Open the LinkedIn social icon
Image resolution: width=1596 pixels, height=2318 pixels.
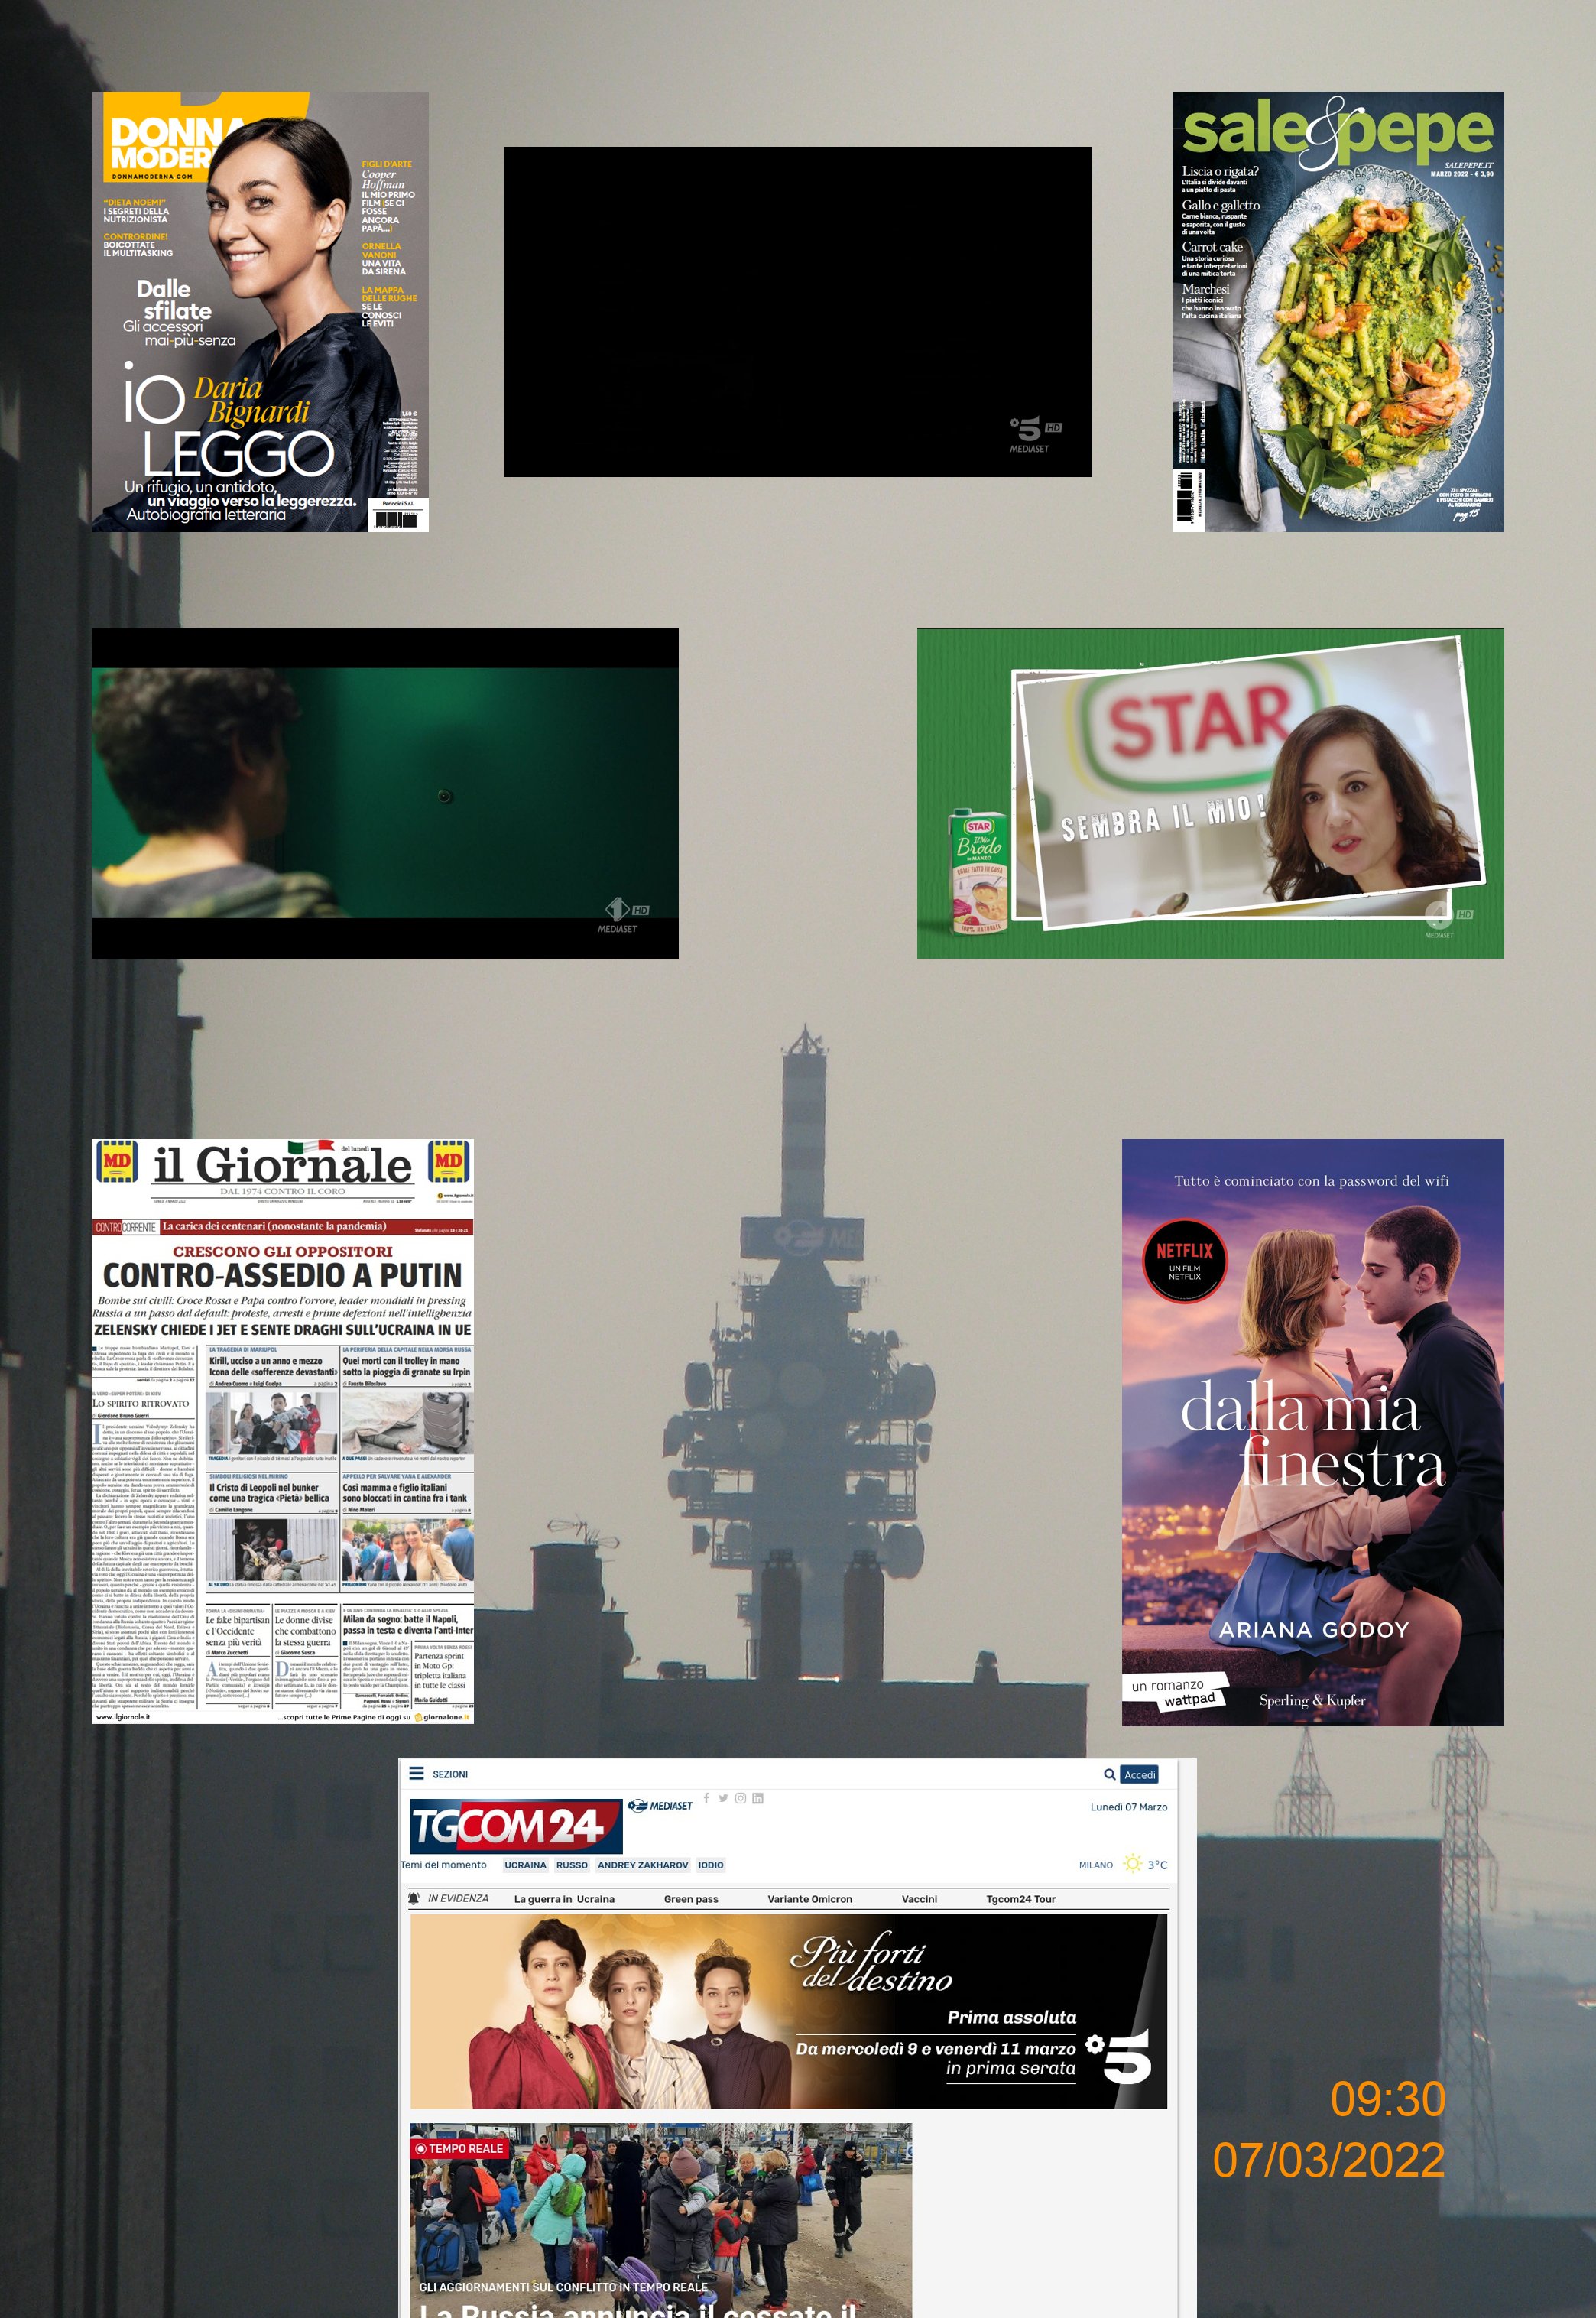point(758,1798)
